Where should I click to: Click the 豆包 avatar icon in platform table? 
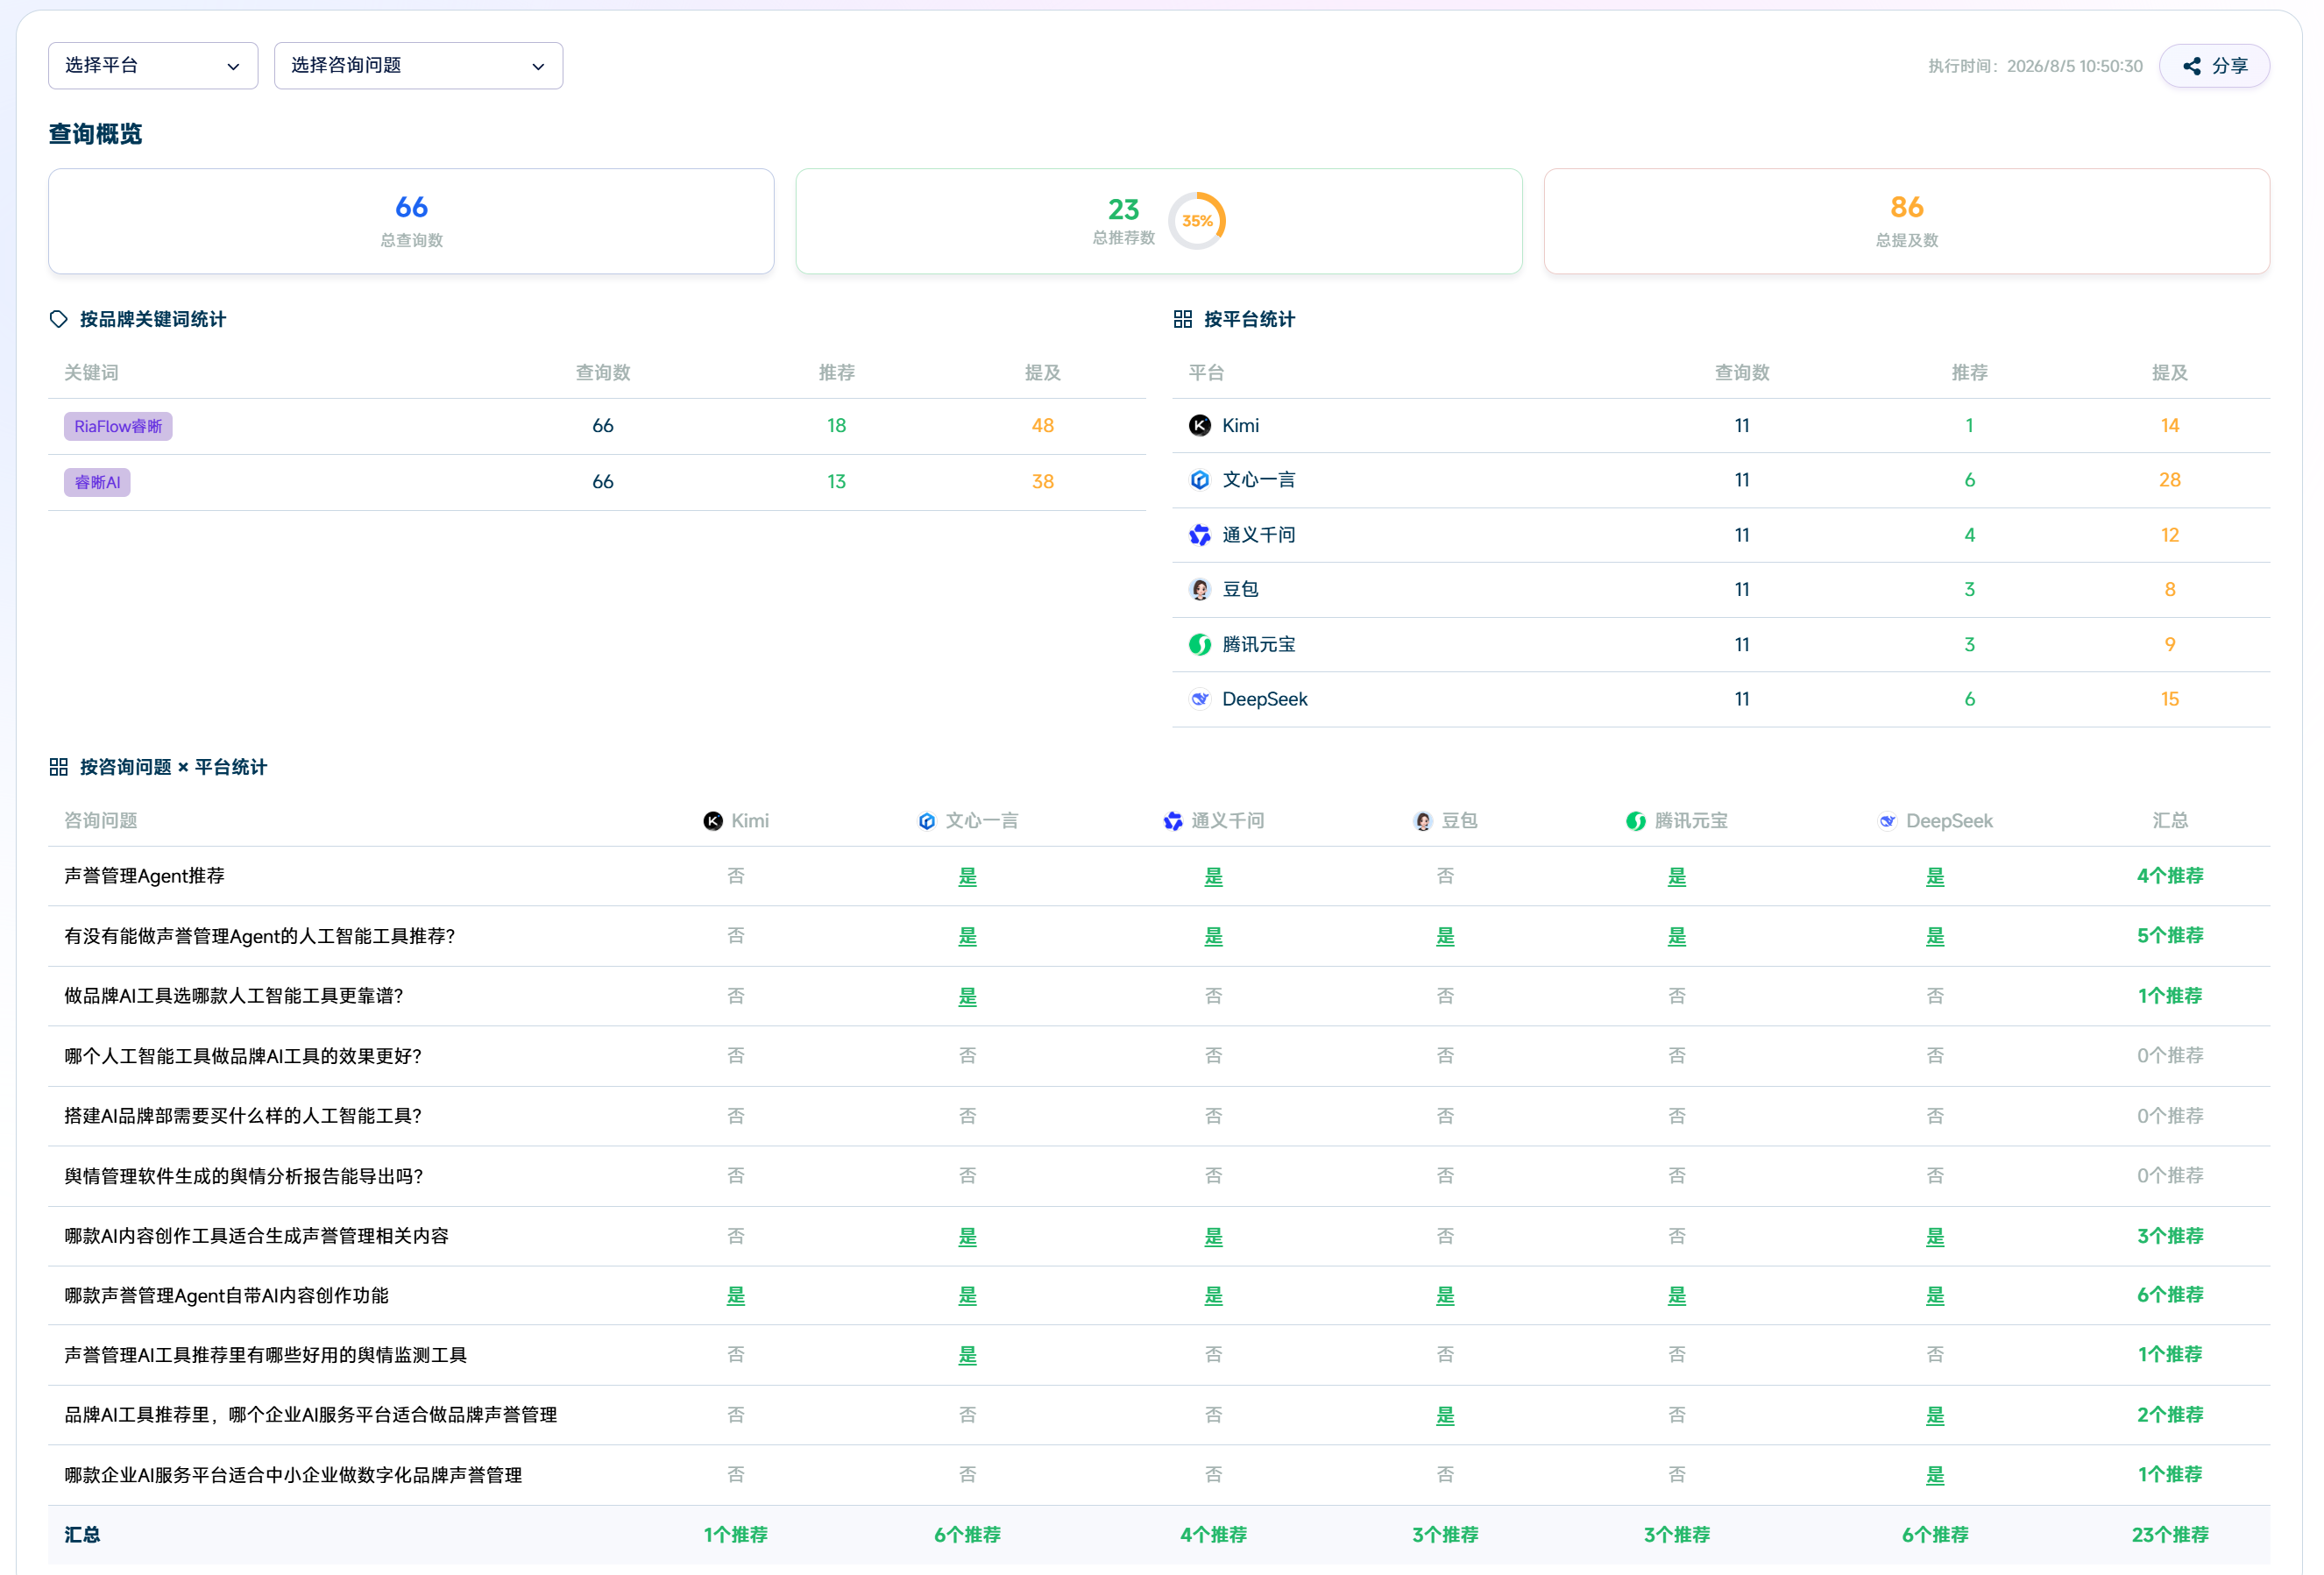(x=1200, y=590)
